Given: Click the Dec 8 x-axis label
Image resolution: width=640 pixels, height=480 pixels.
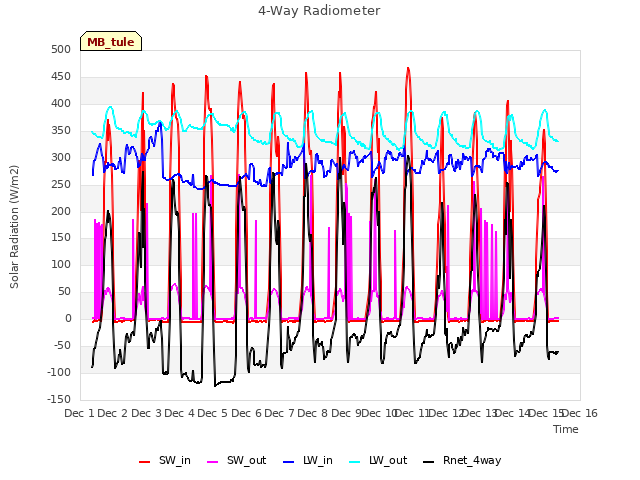Looking at the screenshot, I should point(312,413).
